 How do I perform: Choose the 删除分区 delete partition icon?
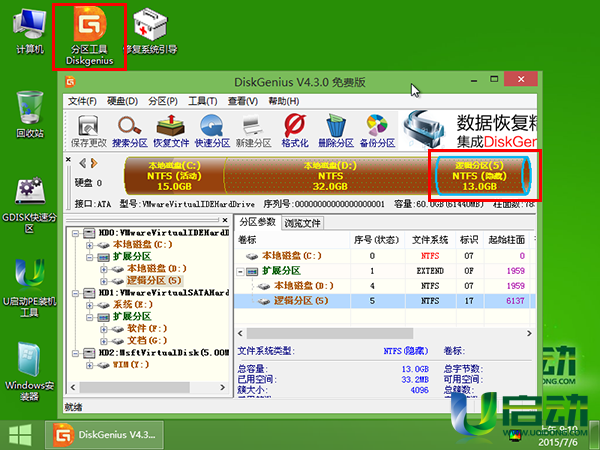pyautogui.click(x=336, y=131)
